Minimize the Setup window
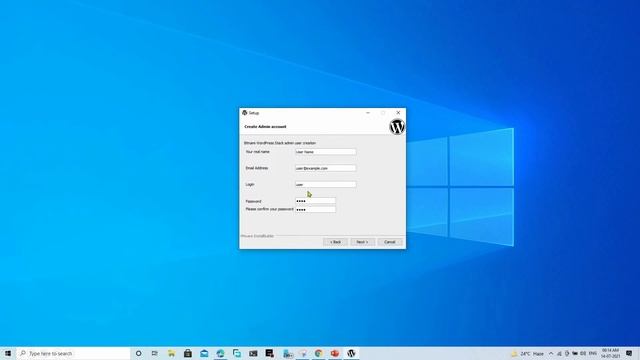This screenshot has width=640, height=360. point(368,113)
